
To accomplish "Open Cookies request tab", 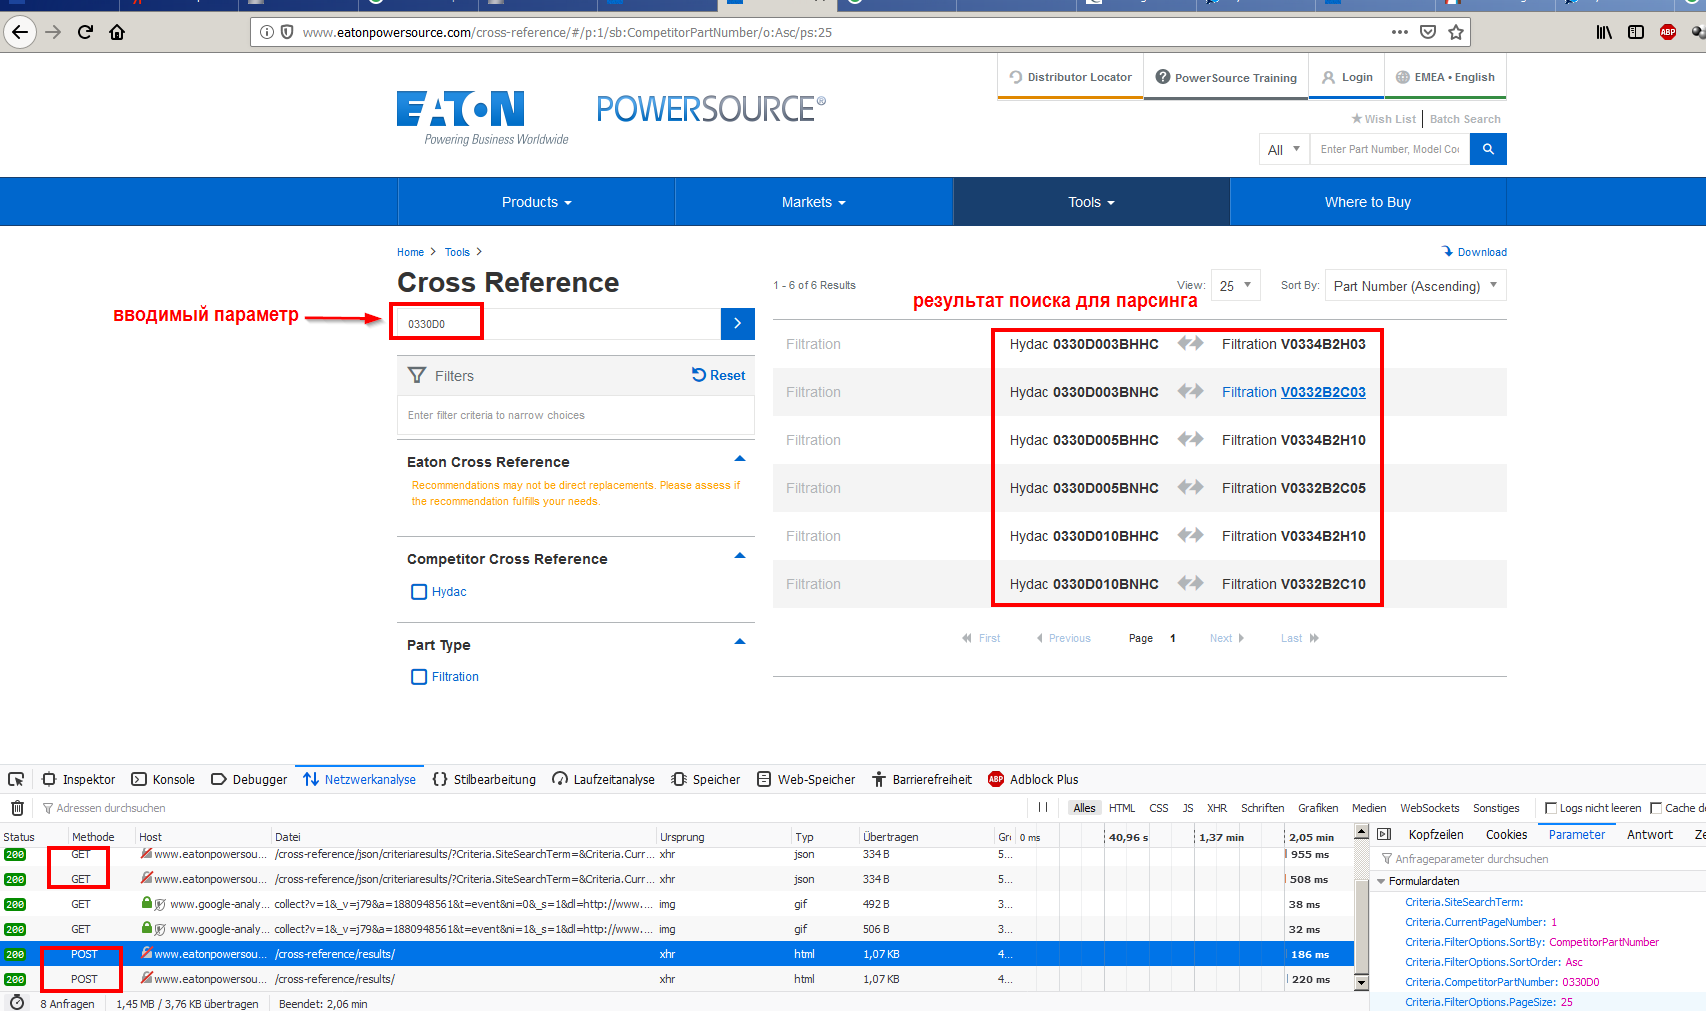I will click(x=1506, y=834).
